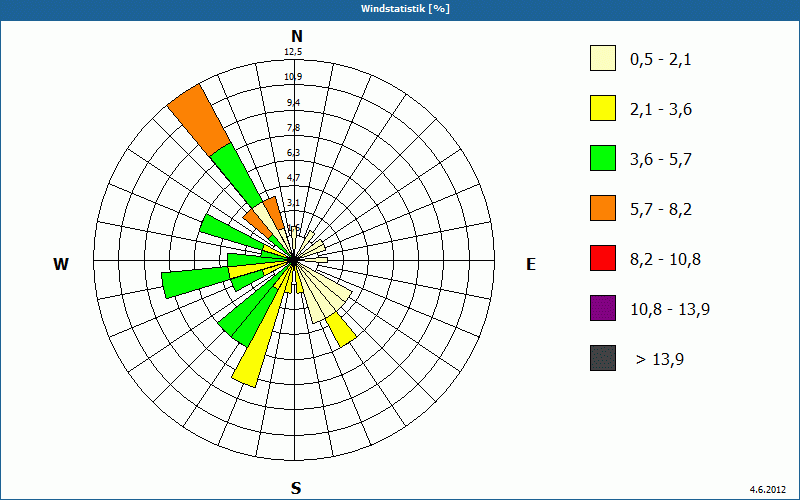This screenshot has width=800, height=500.
Task: Click the yellow 2,1 - 3,6 legend swatch
Action: point(603,108)
